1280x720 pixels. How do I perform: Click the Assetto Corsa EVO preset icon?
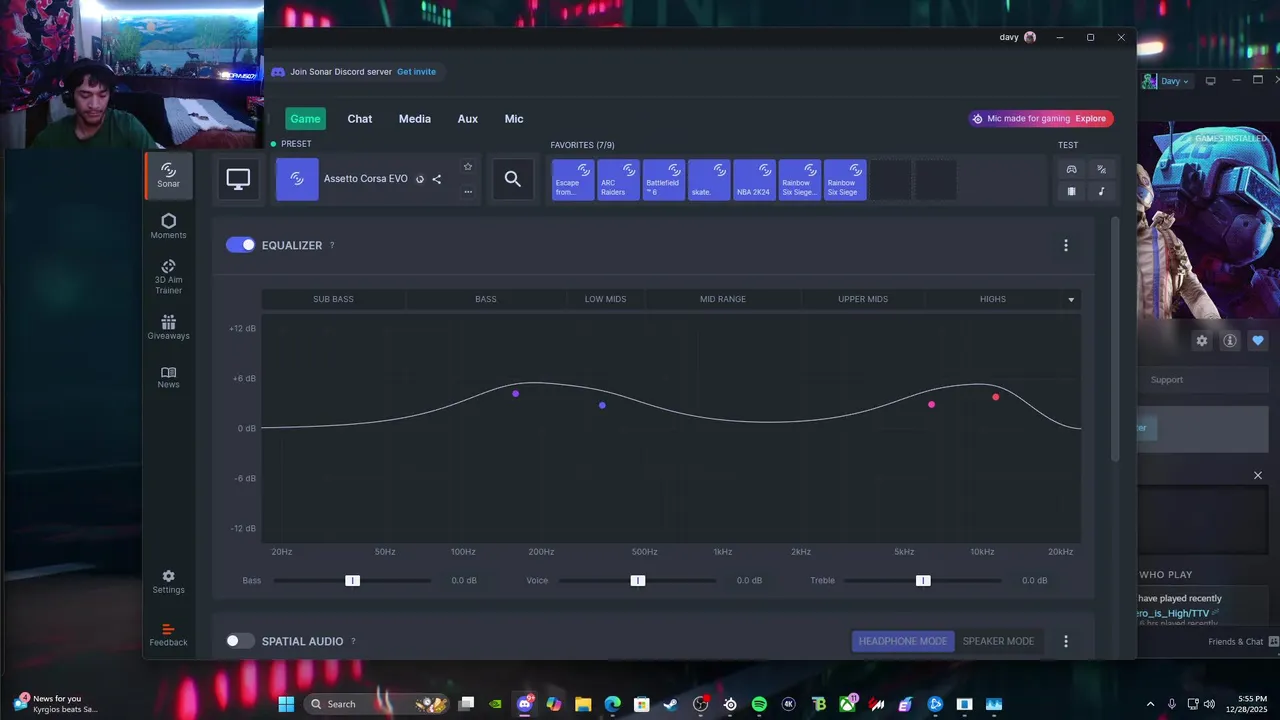297,179
